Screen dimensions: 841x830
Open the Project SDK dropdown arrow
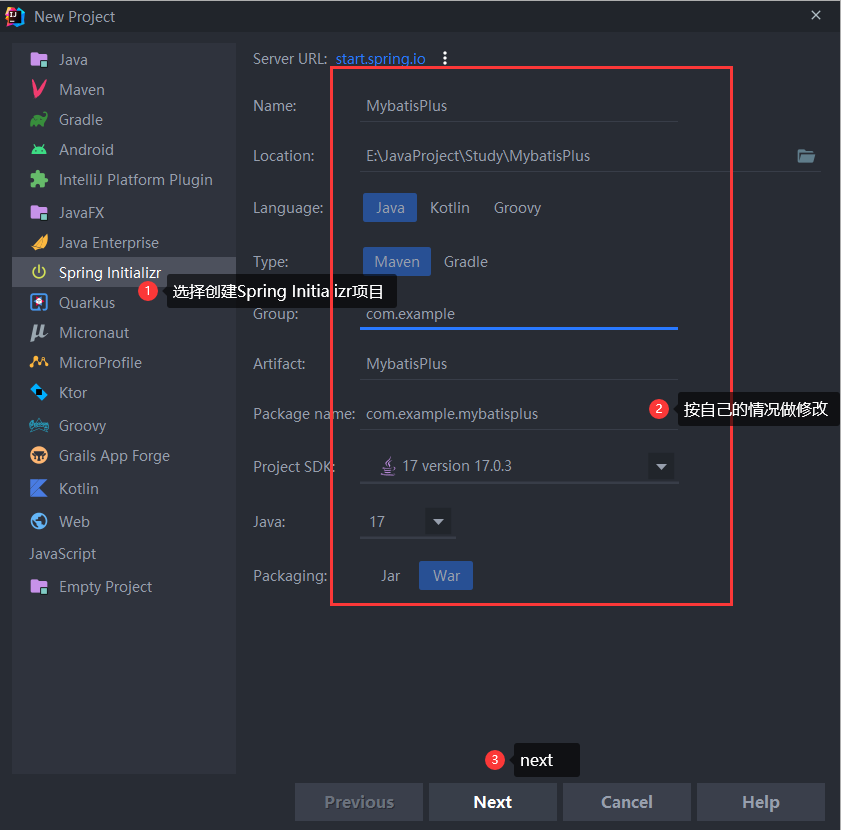pyautogui.click(x=661, y=466)
